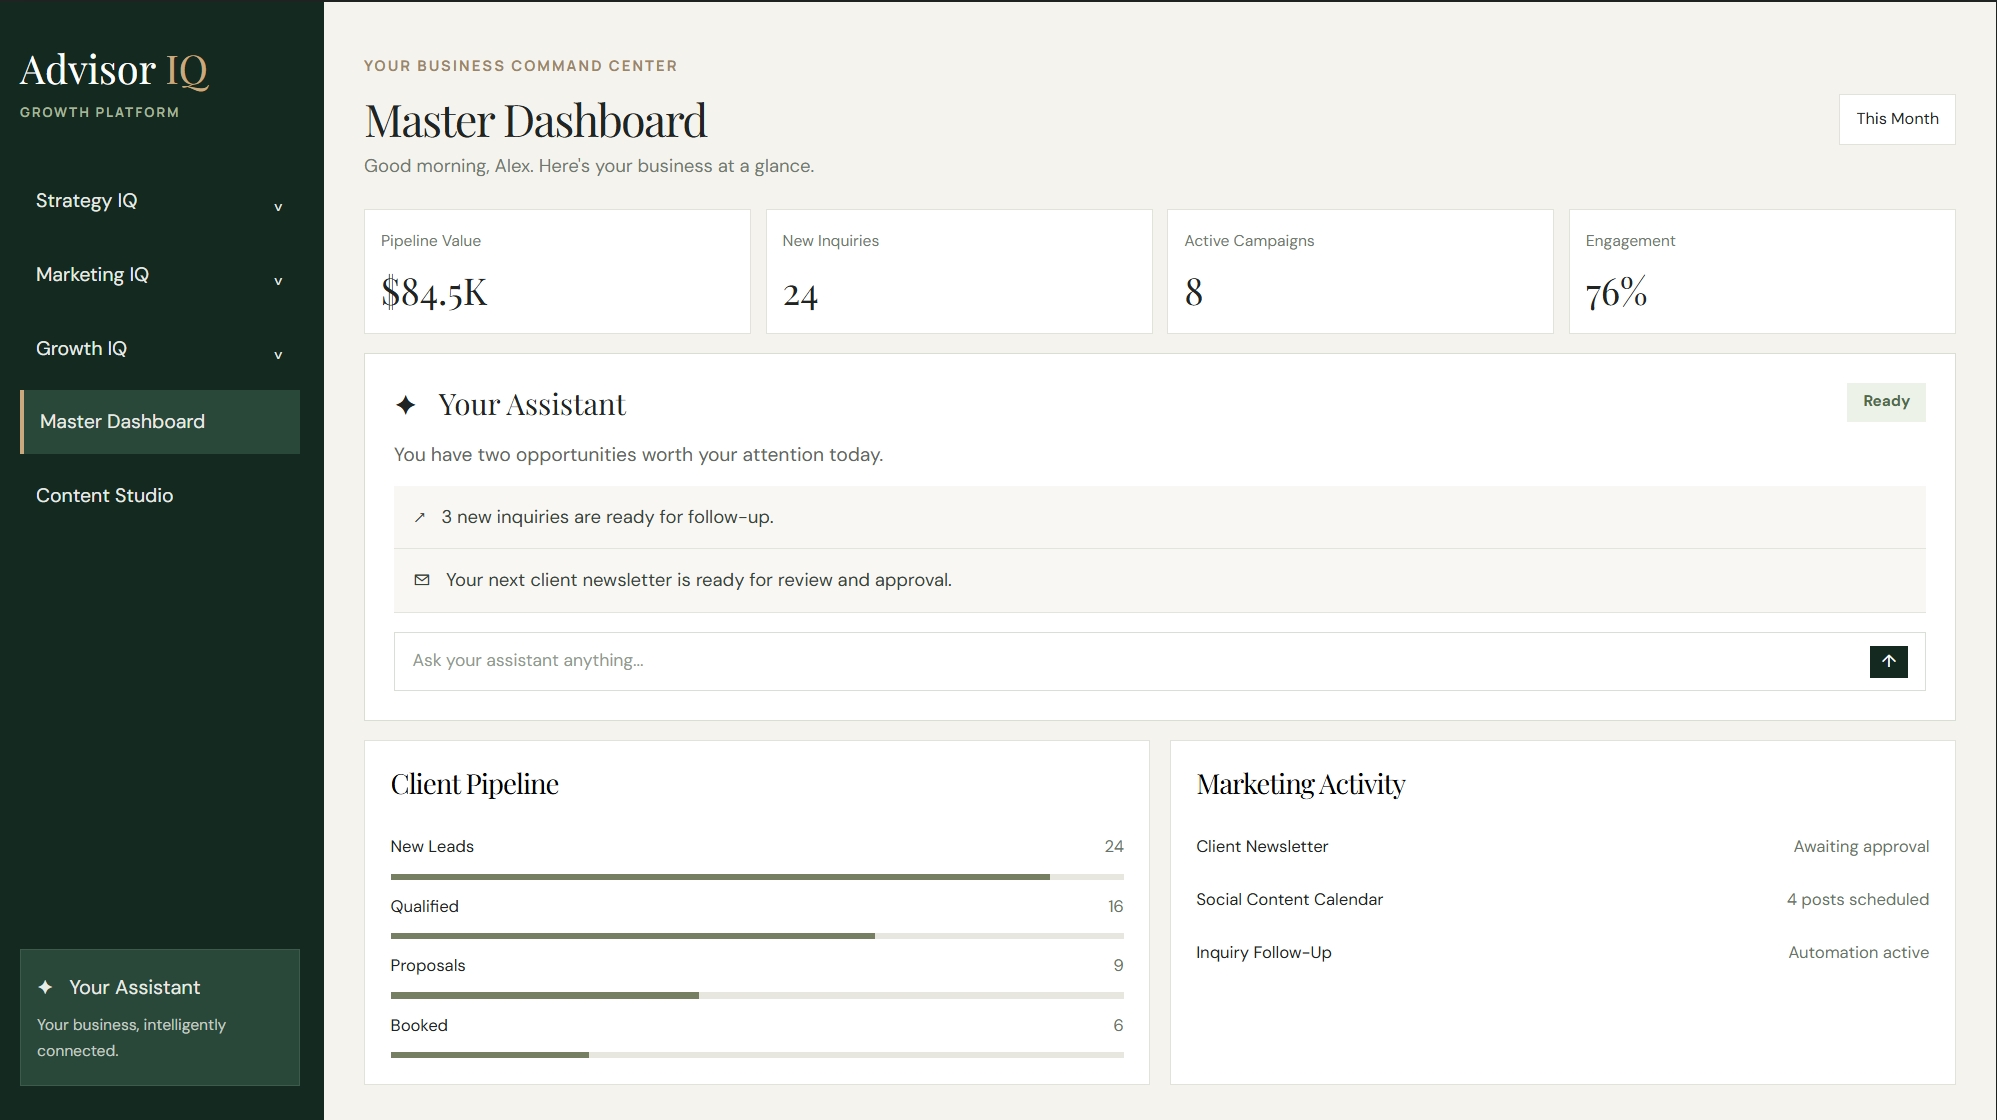The image size is (1997, 1120).
Task: Open the 3 new inquiries follow-up item
Action: pyautogui.click(x=1159, y=517)
